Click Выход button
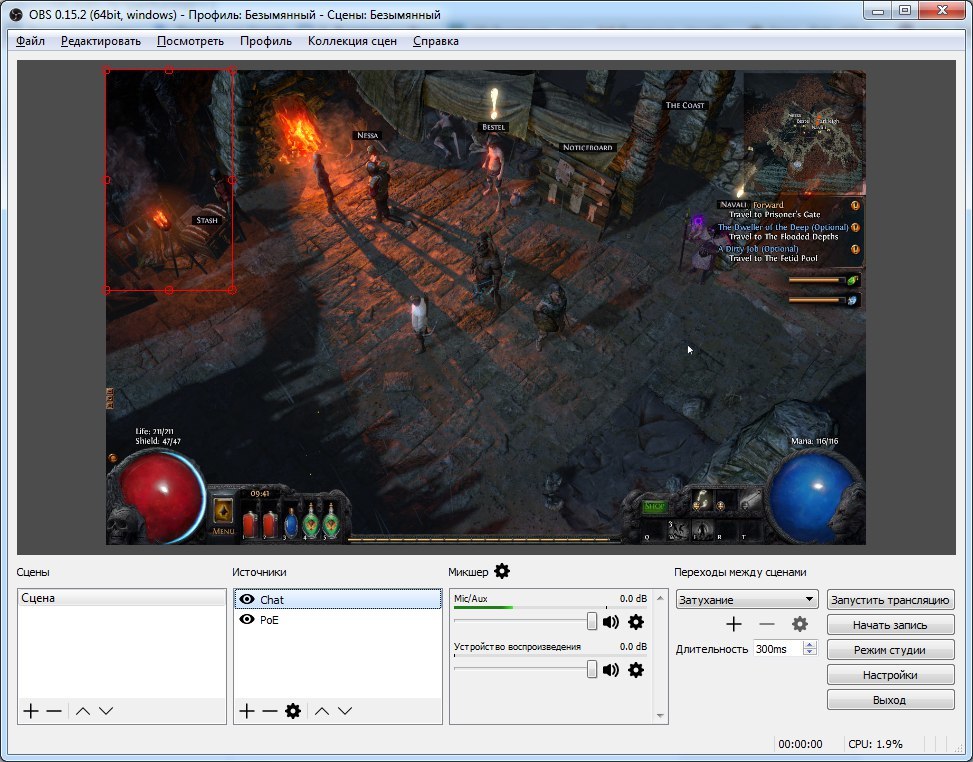The image size is (973, 762). pos(890,699)
